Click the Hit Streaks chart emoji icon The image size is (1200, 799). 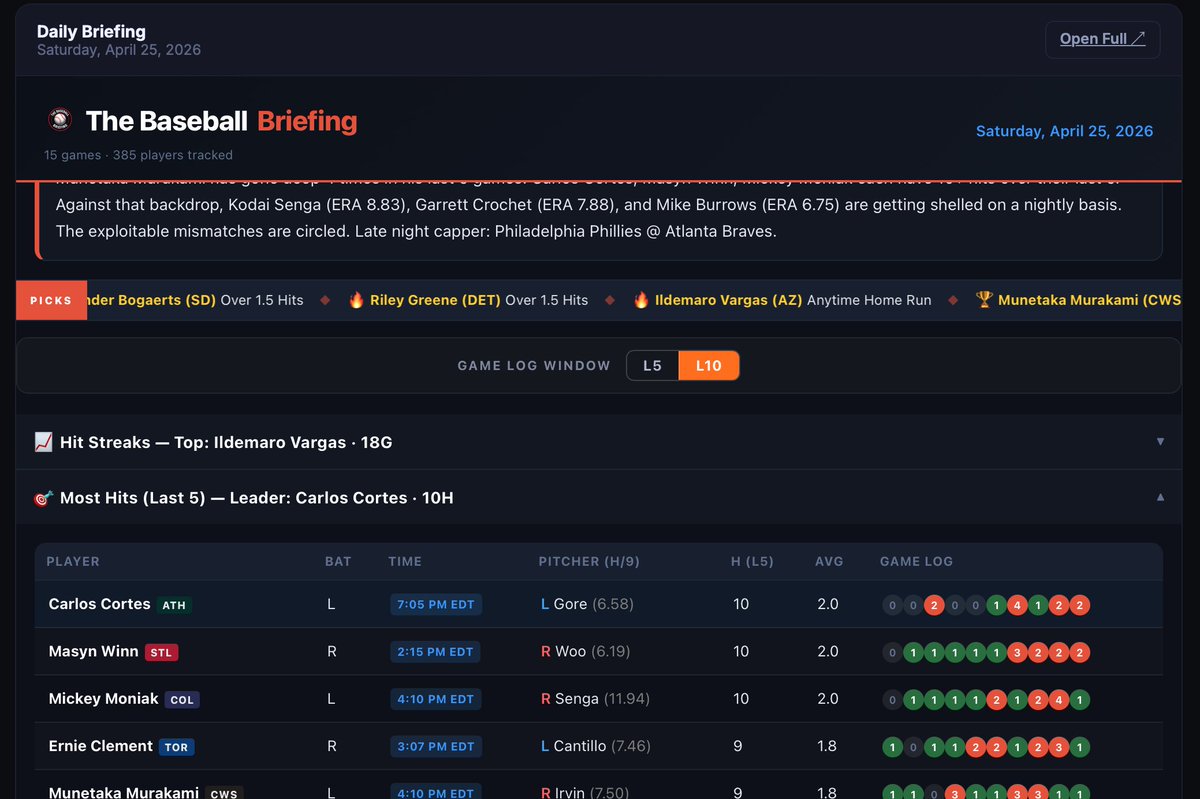pyautogui.click(x=43, y=442)
